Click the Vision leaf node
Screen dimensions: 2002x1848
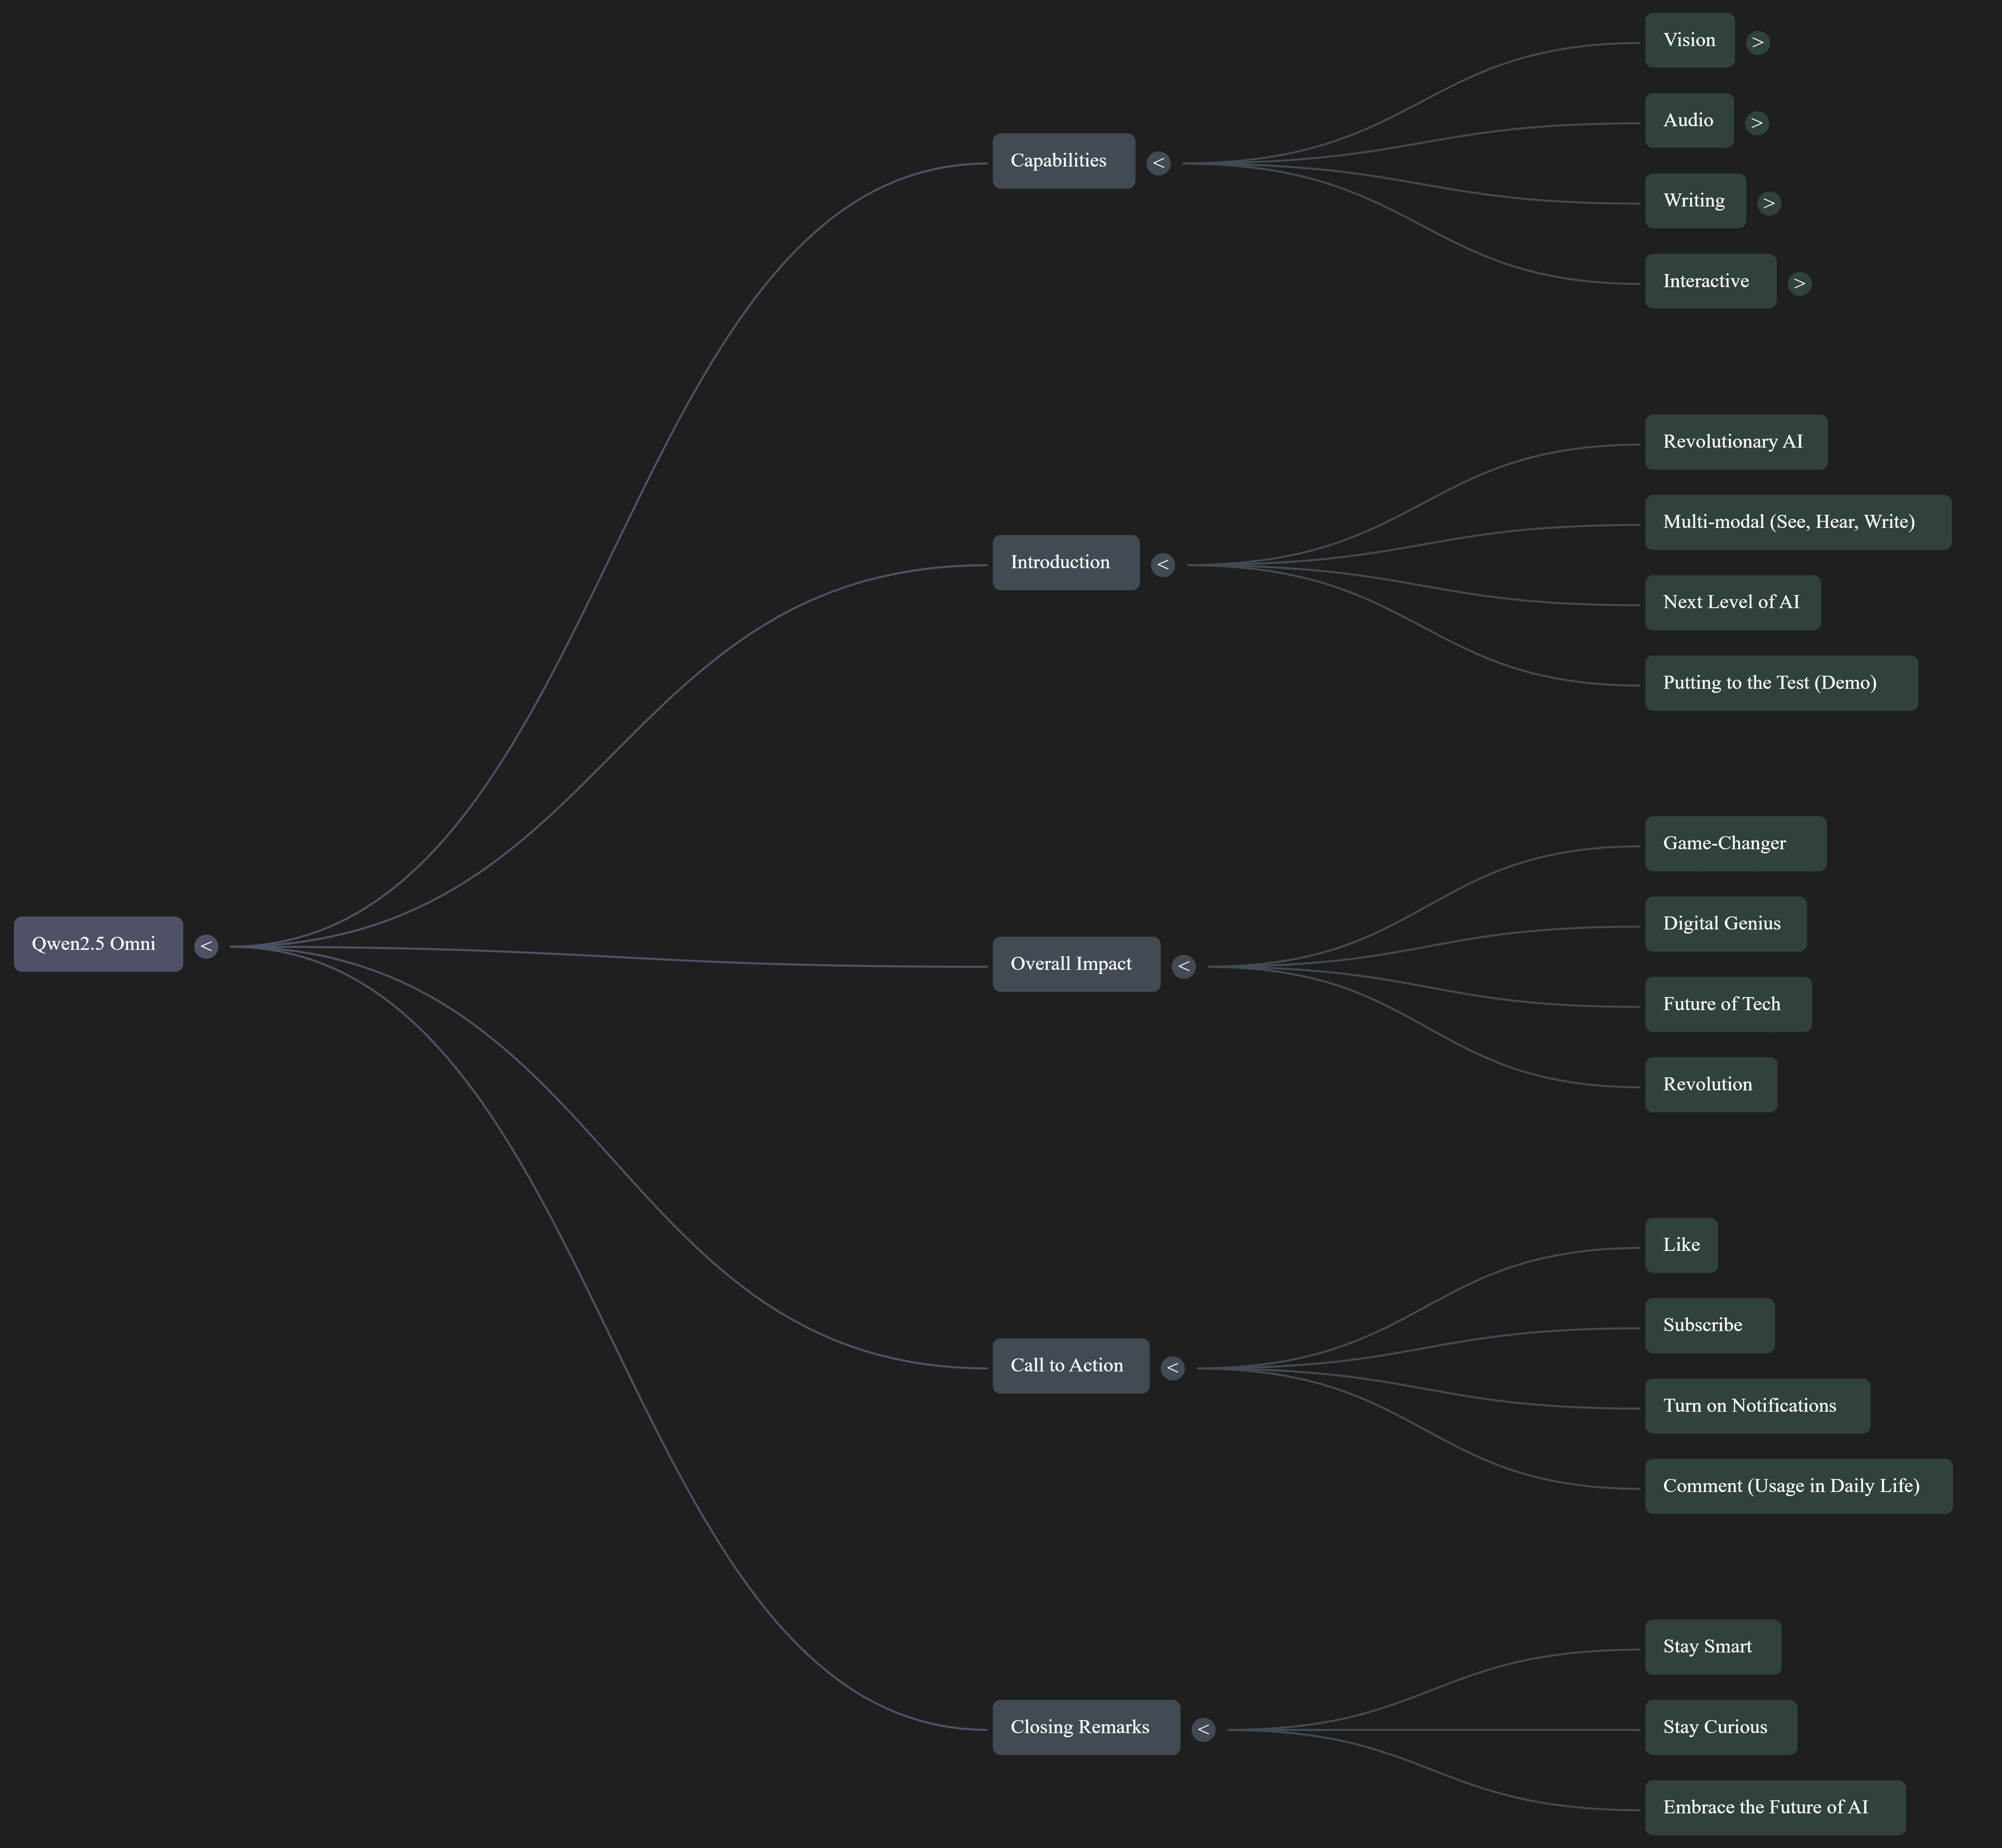click(x=1690, y=40)
